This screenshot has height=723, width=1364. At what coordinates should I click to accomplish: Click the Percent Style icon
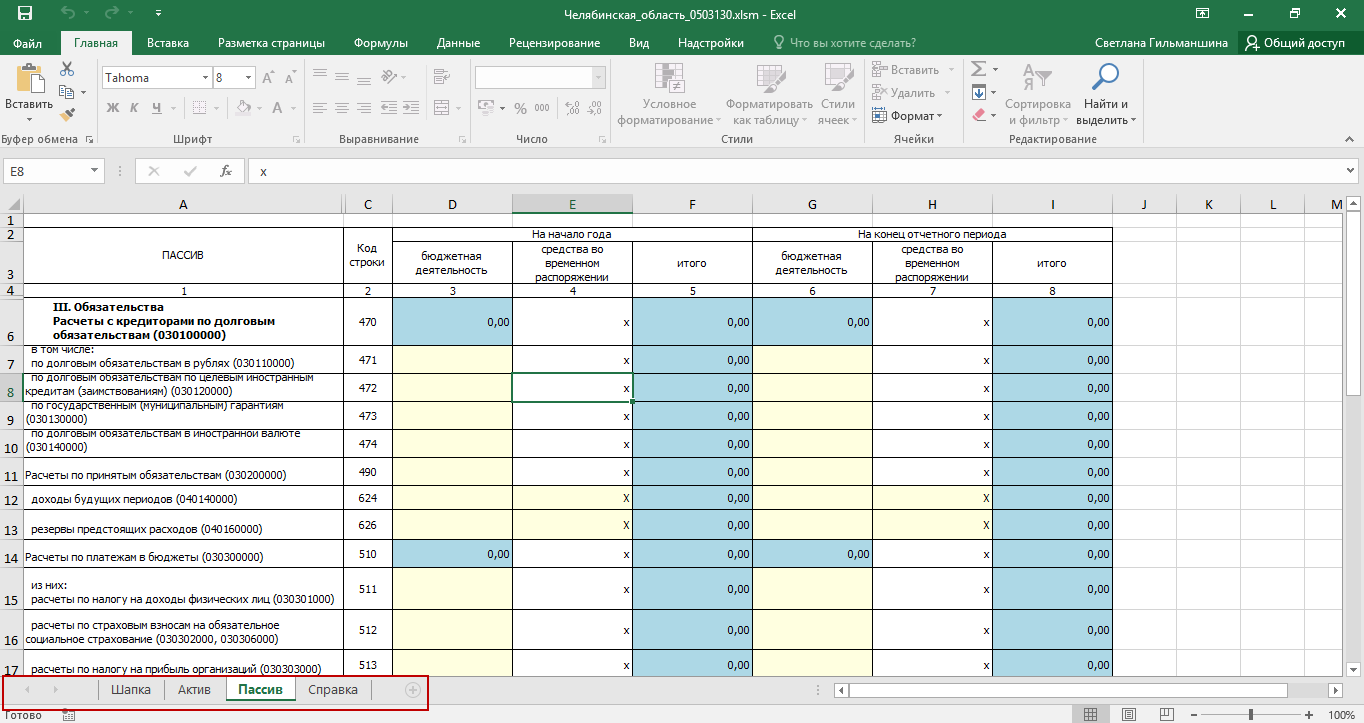520,108
